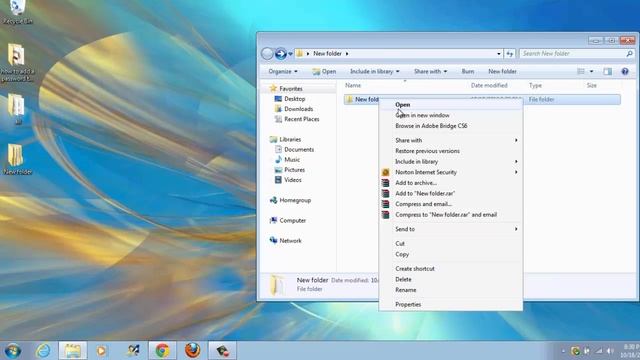Launch Firefox from the taskbar
The height and width of the screenshot is (360, 640).
click(x=192, y=351)
